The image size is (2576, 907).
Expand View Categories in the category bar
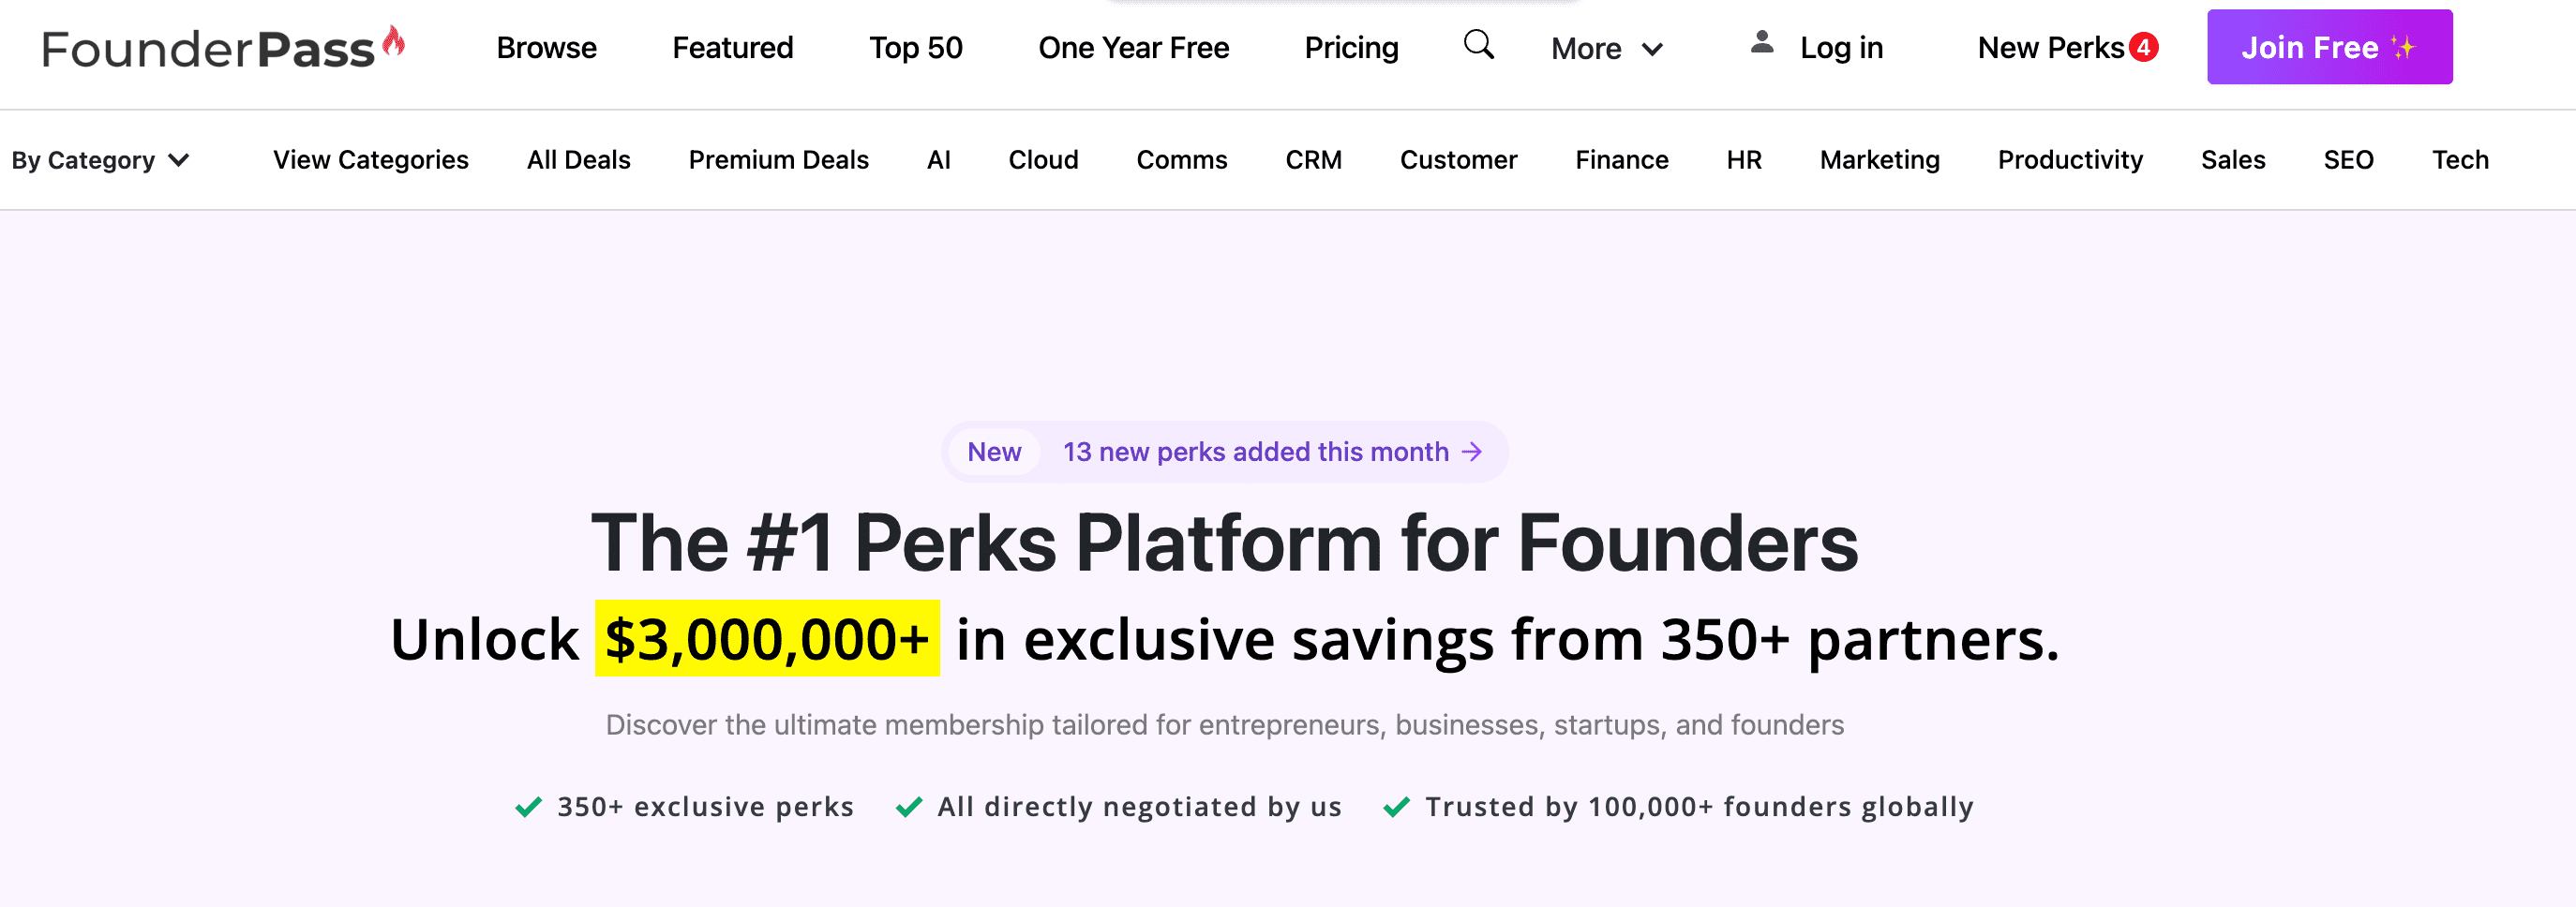pyautogui.click(x=370, y=159)
